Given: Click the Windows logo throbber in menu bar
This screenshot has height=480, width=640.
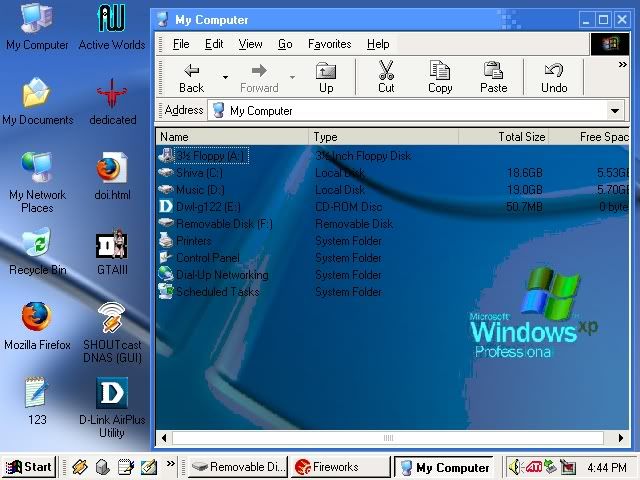Looking at the screenshot, I should 610,44.
